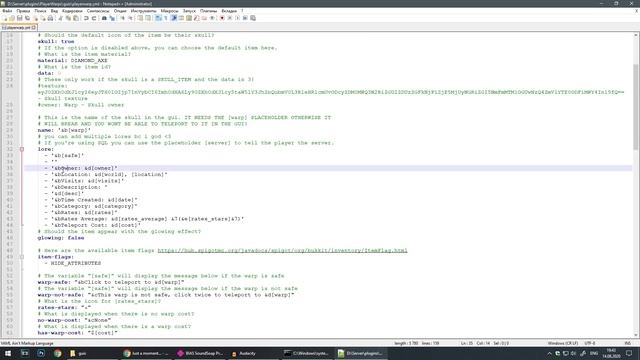
Task: Click the 'skull: true' line
Action: coord(56,42)
